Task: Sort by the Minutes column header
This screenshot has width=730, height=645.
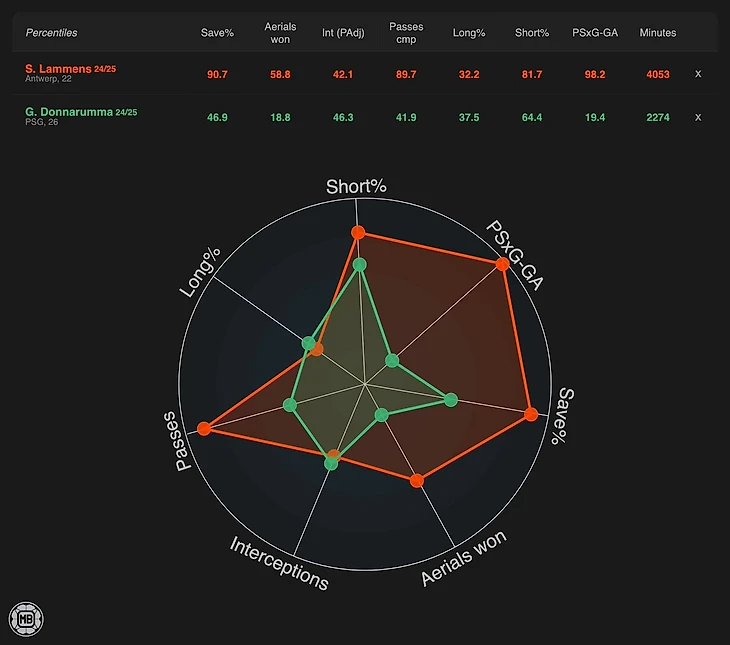Action: tap(657, 33)
